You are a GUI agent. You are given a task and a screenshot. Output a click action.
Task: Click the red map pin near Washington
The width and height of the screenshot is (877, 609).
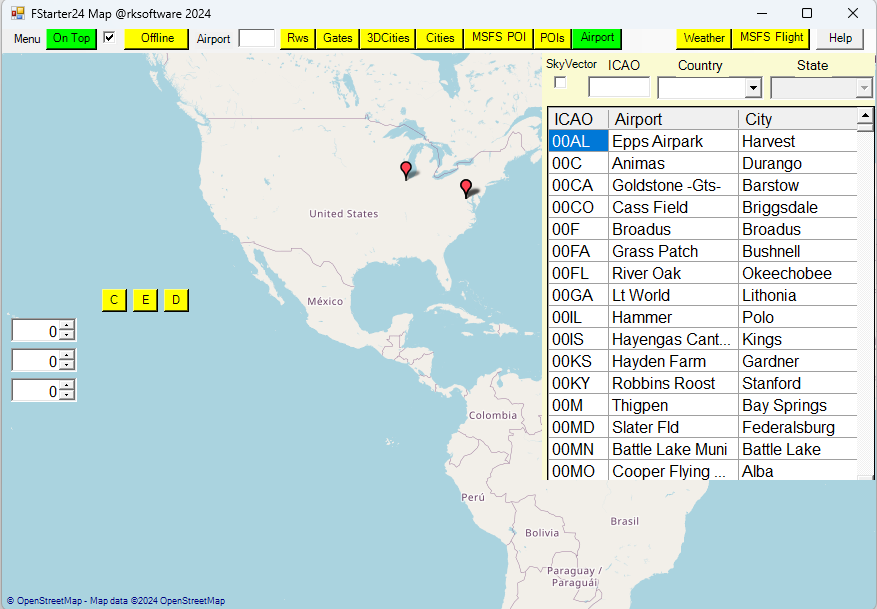click(465, 187)
